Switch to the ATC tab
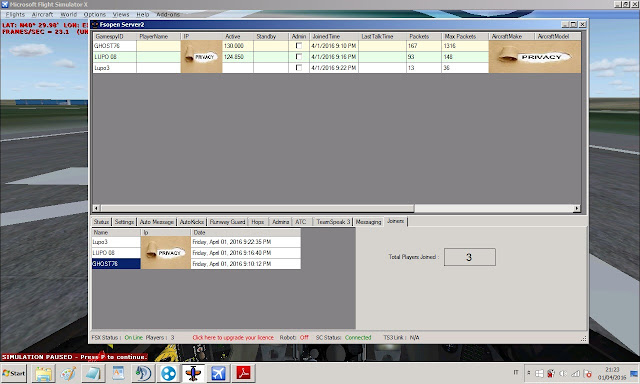Screen dimensions: 640x384 tap(301, 222)
